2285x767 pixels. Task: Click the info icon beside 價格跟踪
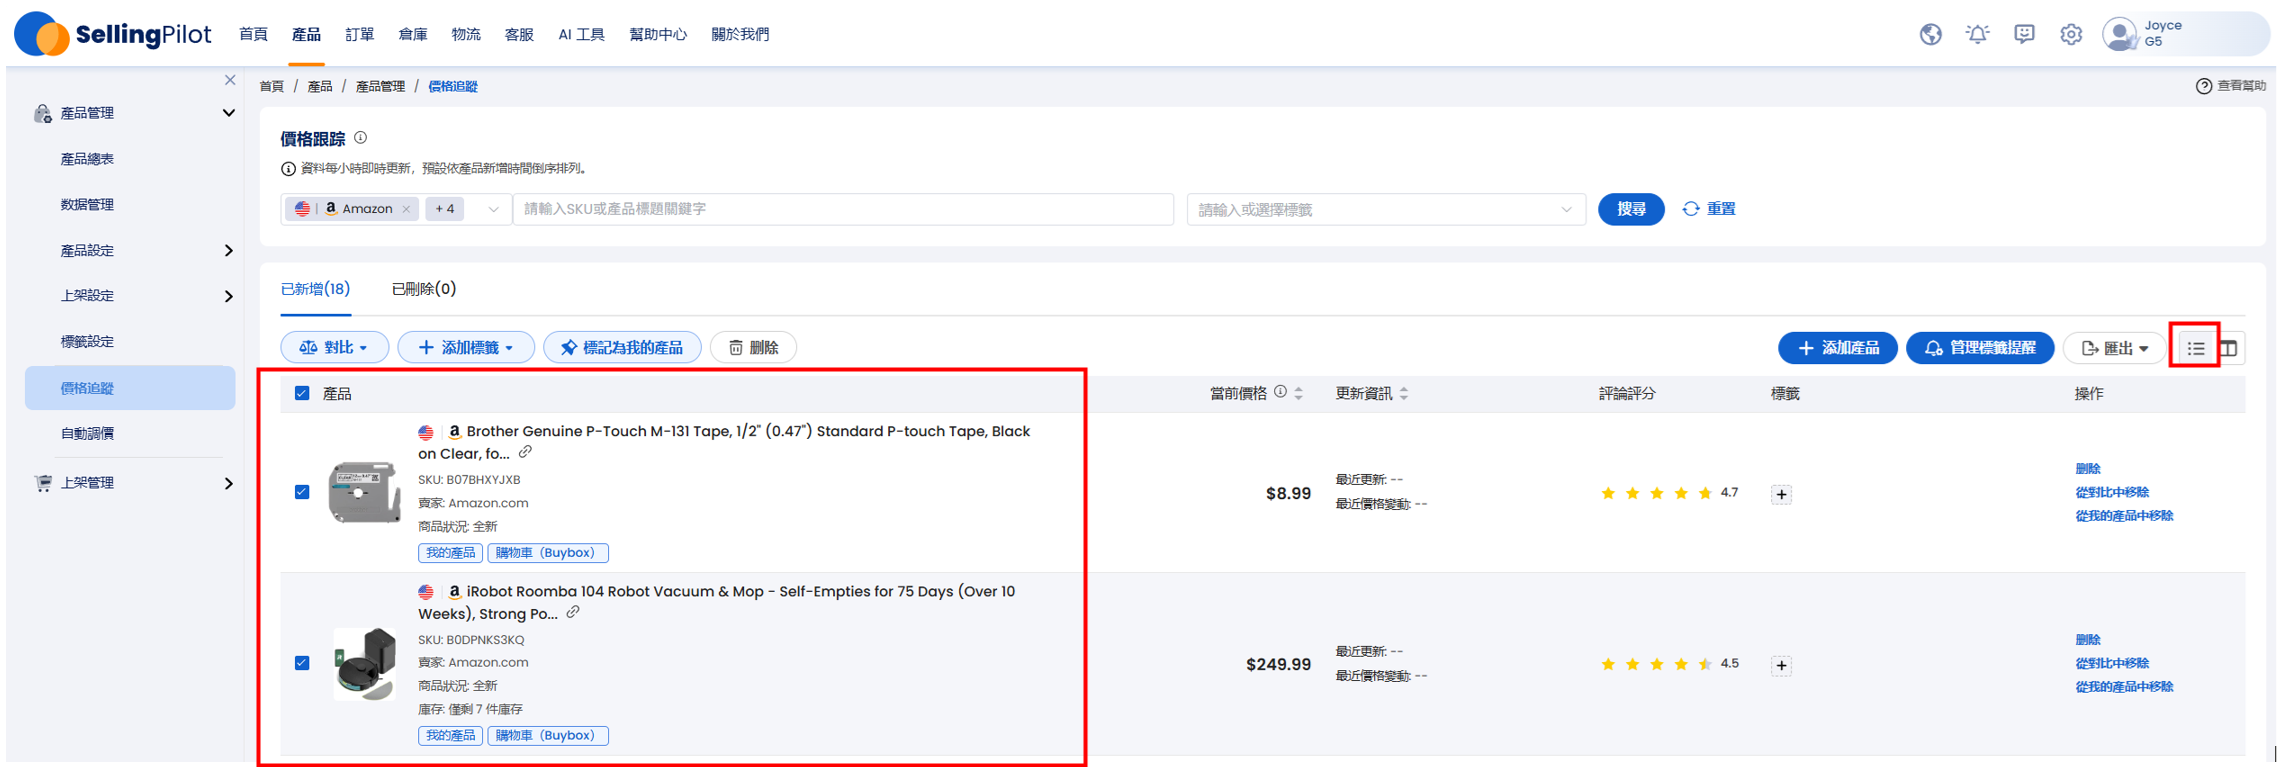[x=361, y=138]
